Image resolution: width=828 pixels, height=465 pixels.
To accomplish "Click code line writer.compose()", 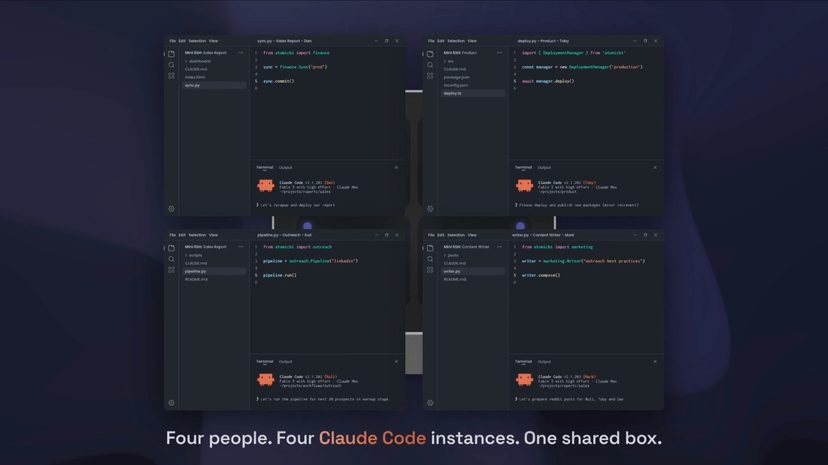I will point(541,276).
